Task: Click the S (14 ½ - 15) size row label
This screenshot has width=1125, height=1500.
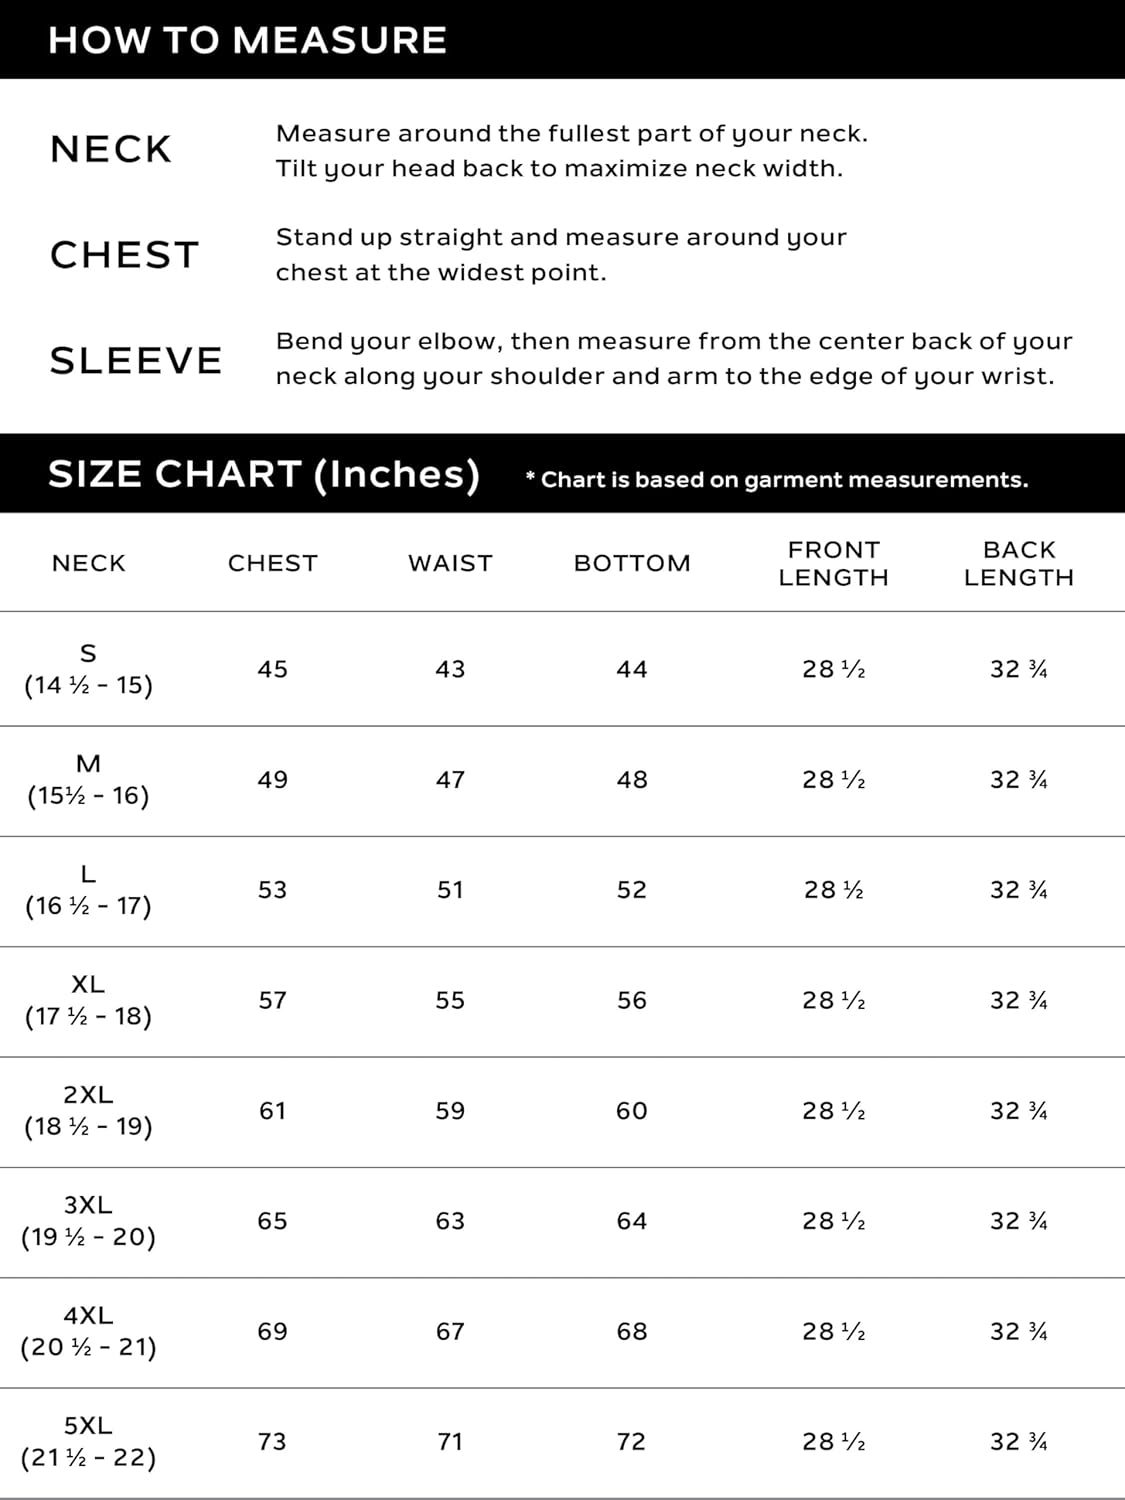Action: 88,669
